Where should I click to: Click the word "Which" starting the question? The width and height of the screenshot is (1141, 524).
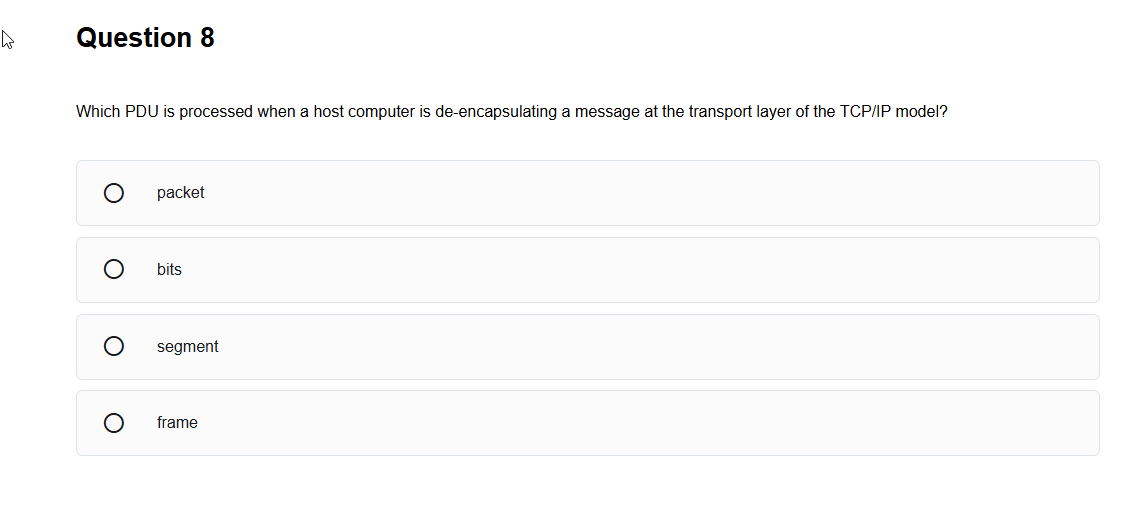98,112
